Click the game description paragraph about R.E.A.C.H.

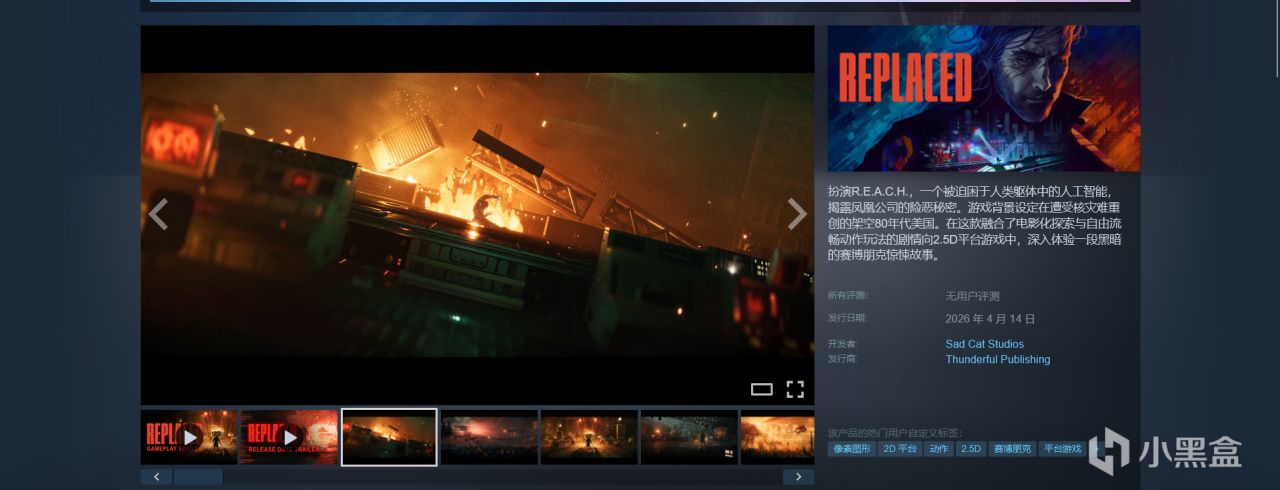pos(976,223)
